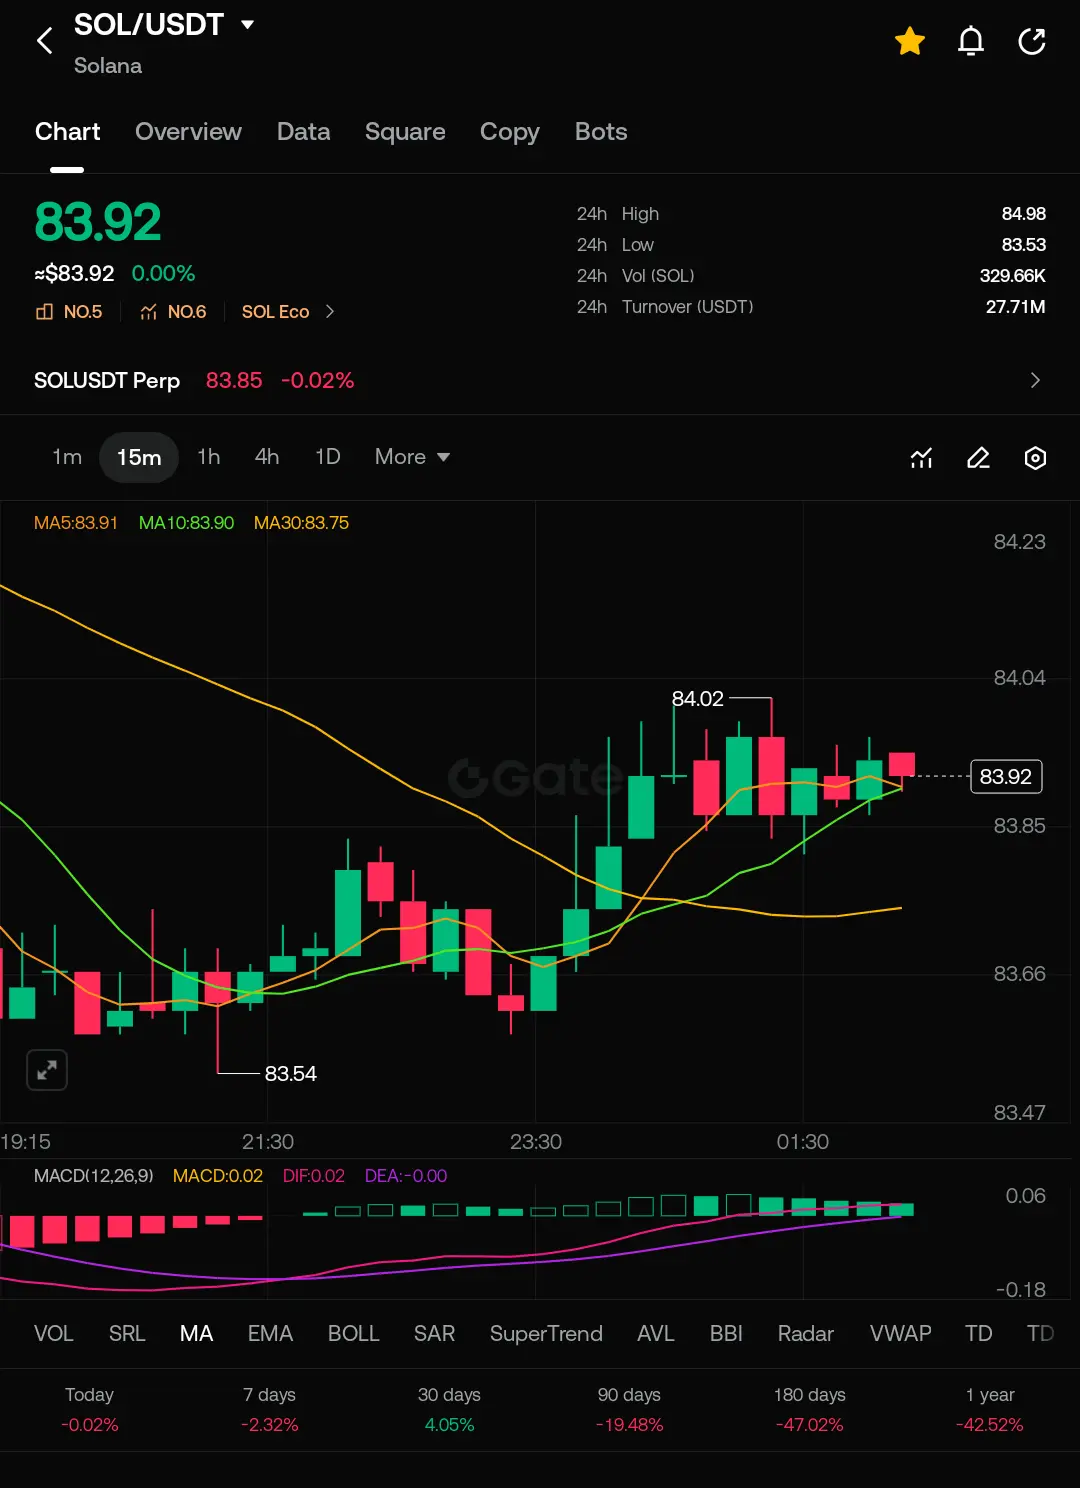Expand the SOL/USDT pair selector

(x=248, y=24)
